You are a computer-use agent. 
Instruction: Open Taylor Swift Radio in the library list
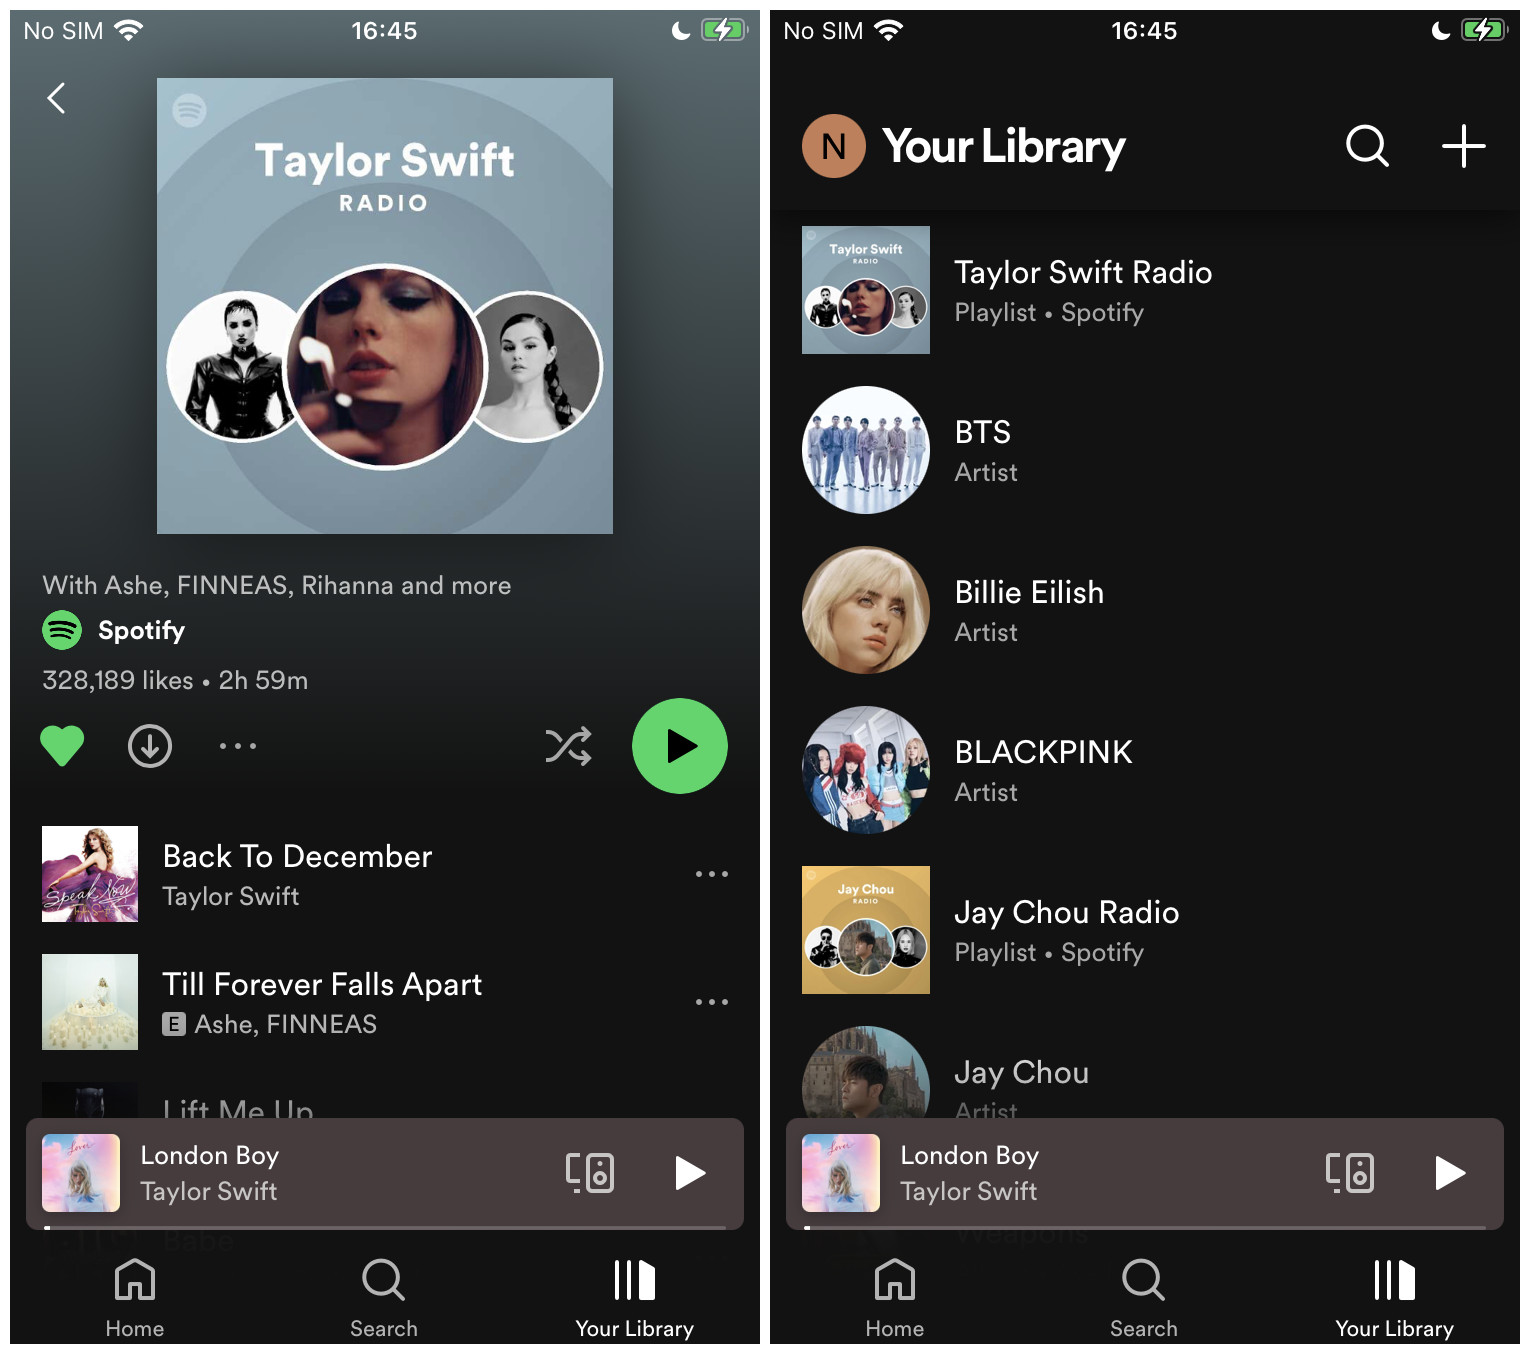(1145, 290)
